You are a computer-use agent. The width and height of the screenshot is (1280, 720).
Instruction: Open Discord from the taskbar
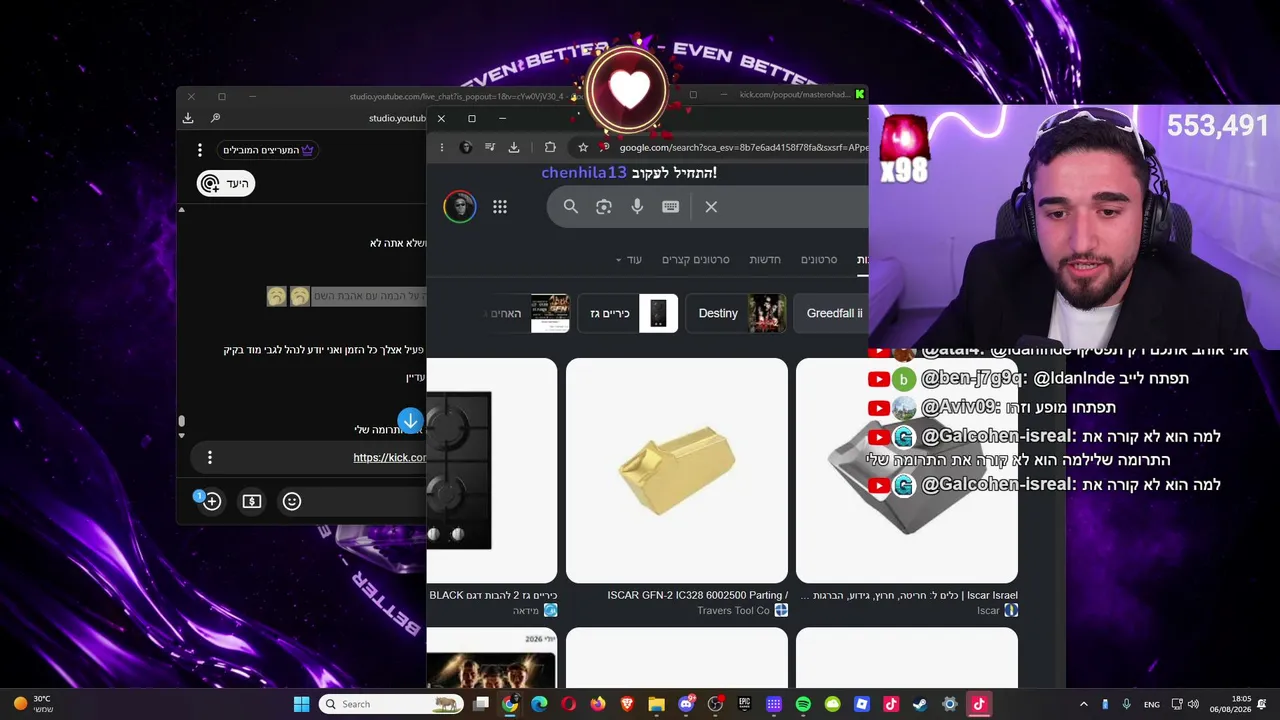686,704
